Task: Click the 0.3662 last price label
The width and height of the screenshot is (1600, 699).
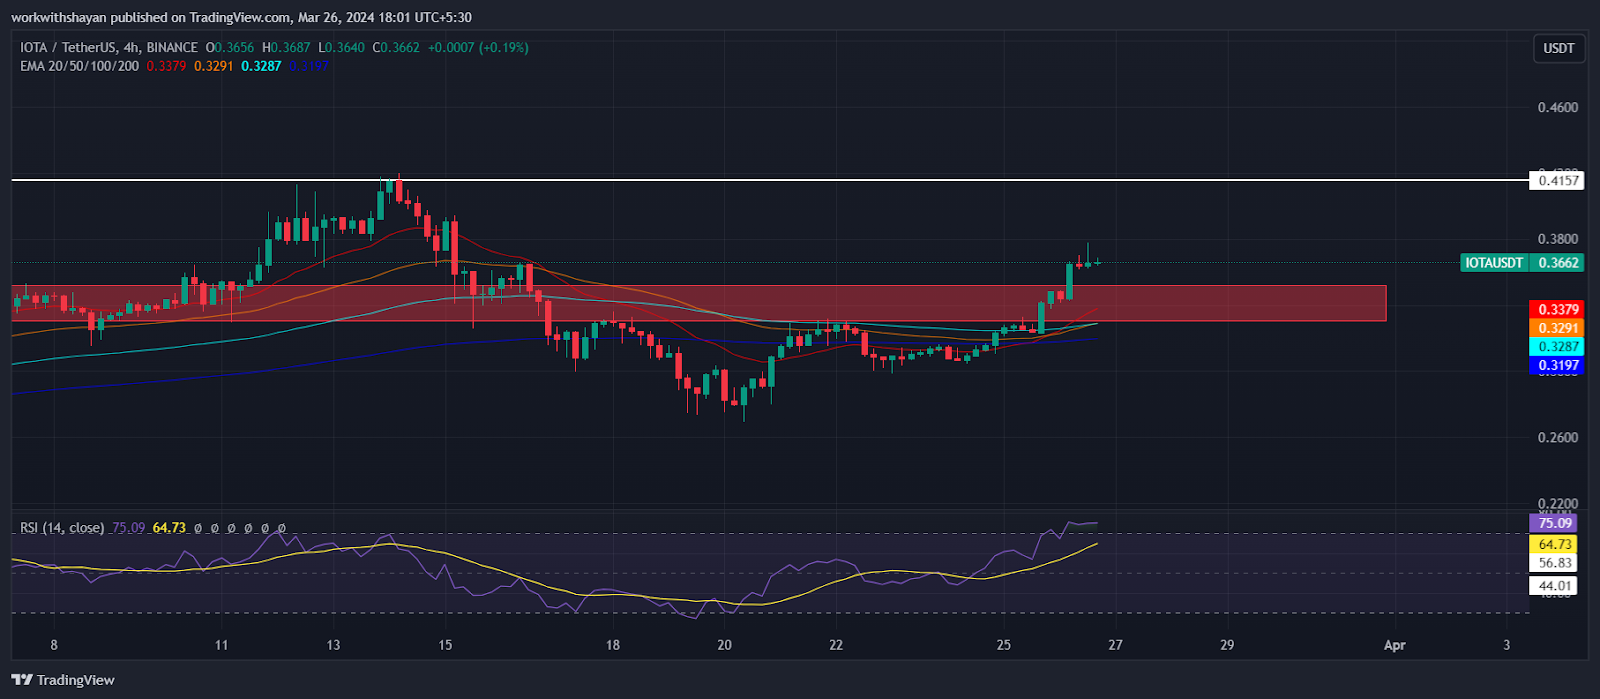Action: pos(1558,263)
